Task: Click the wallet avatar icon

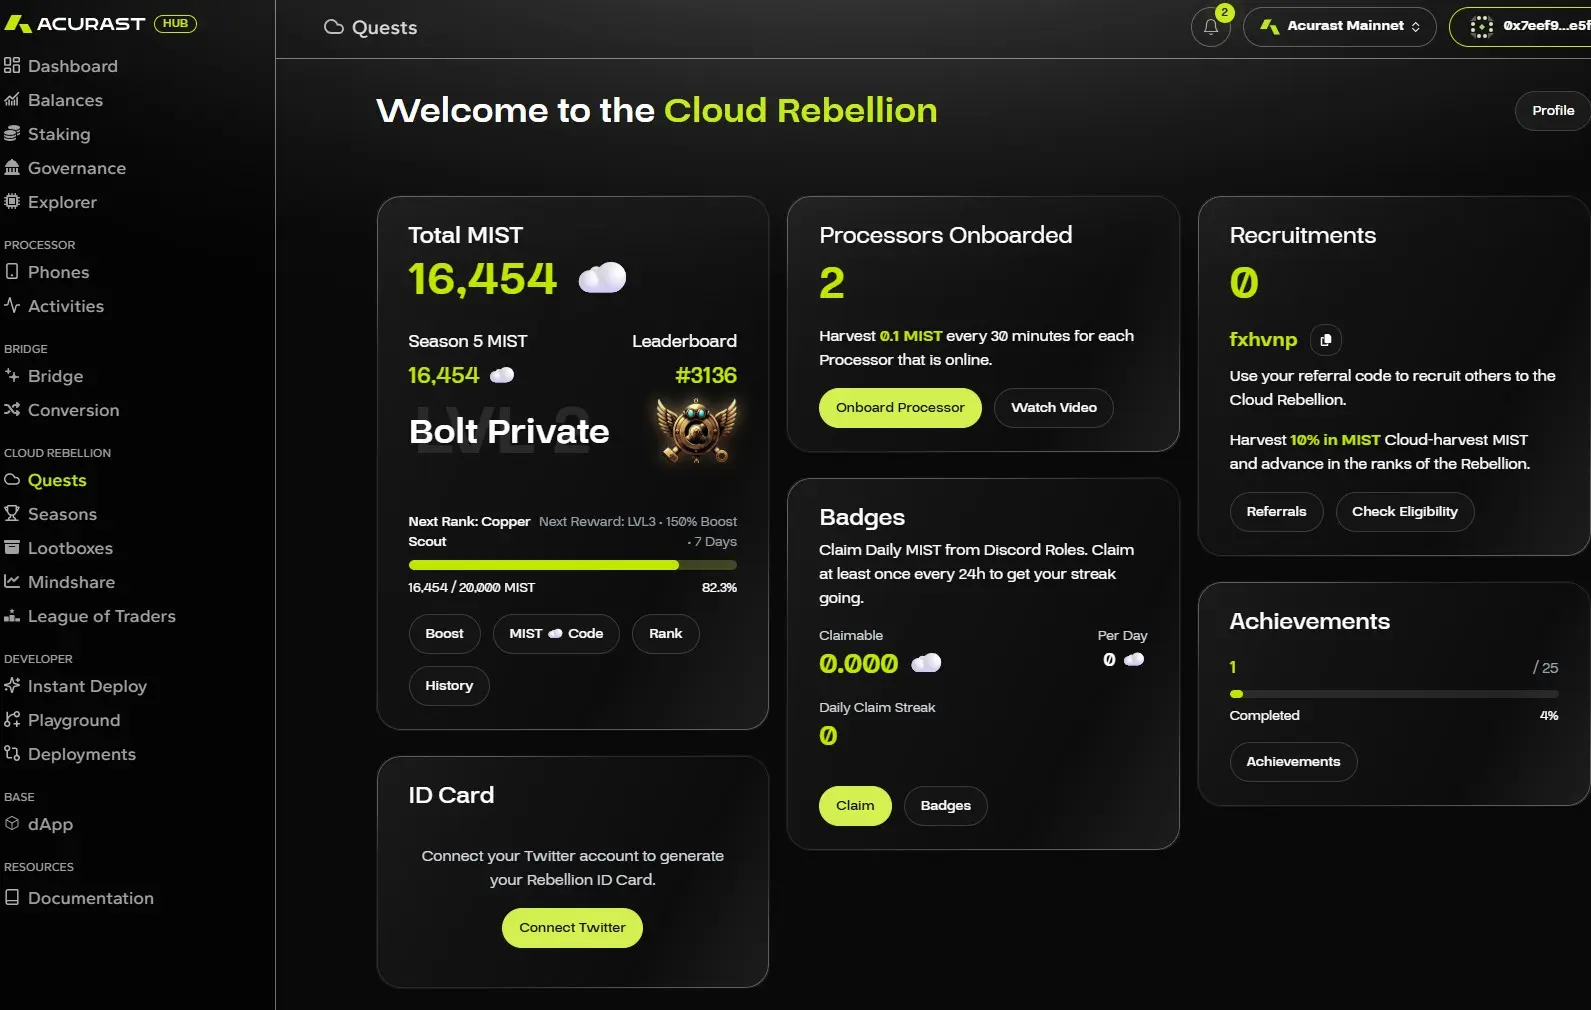Action: coord(1482,27)
